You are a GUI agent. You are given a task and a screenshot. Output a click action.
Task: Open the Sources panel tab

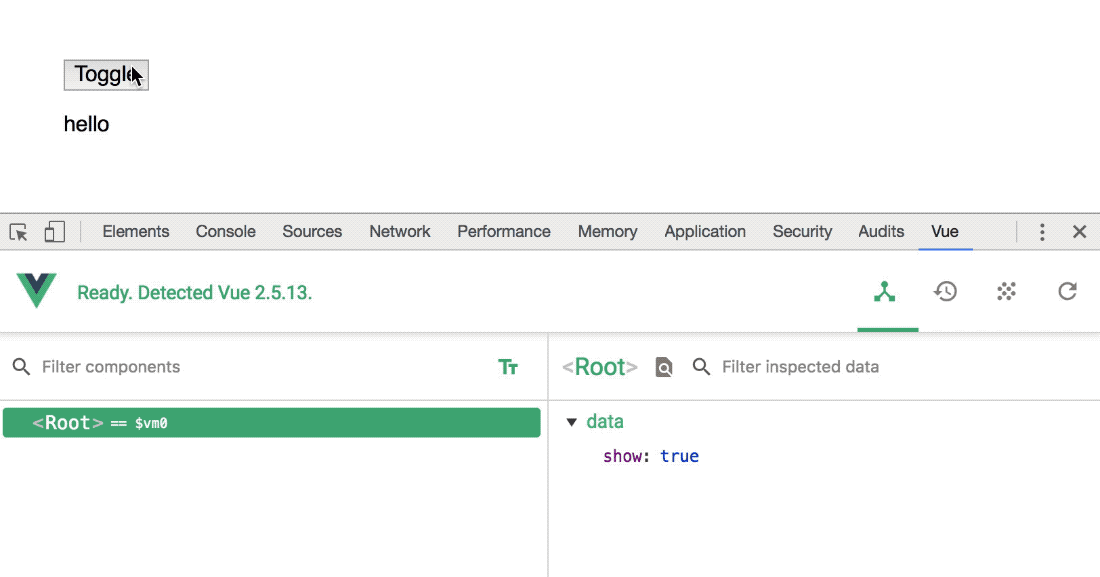tap(312, 232)
